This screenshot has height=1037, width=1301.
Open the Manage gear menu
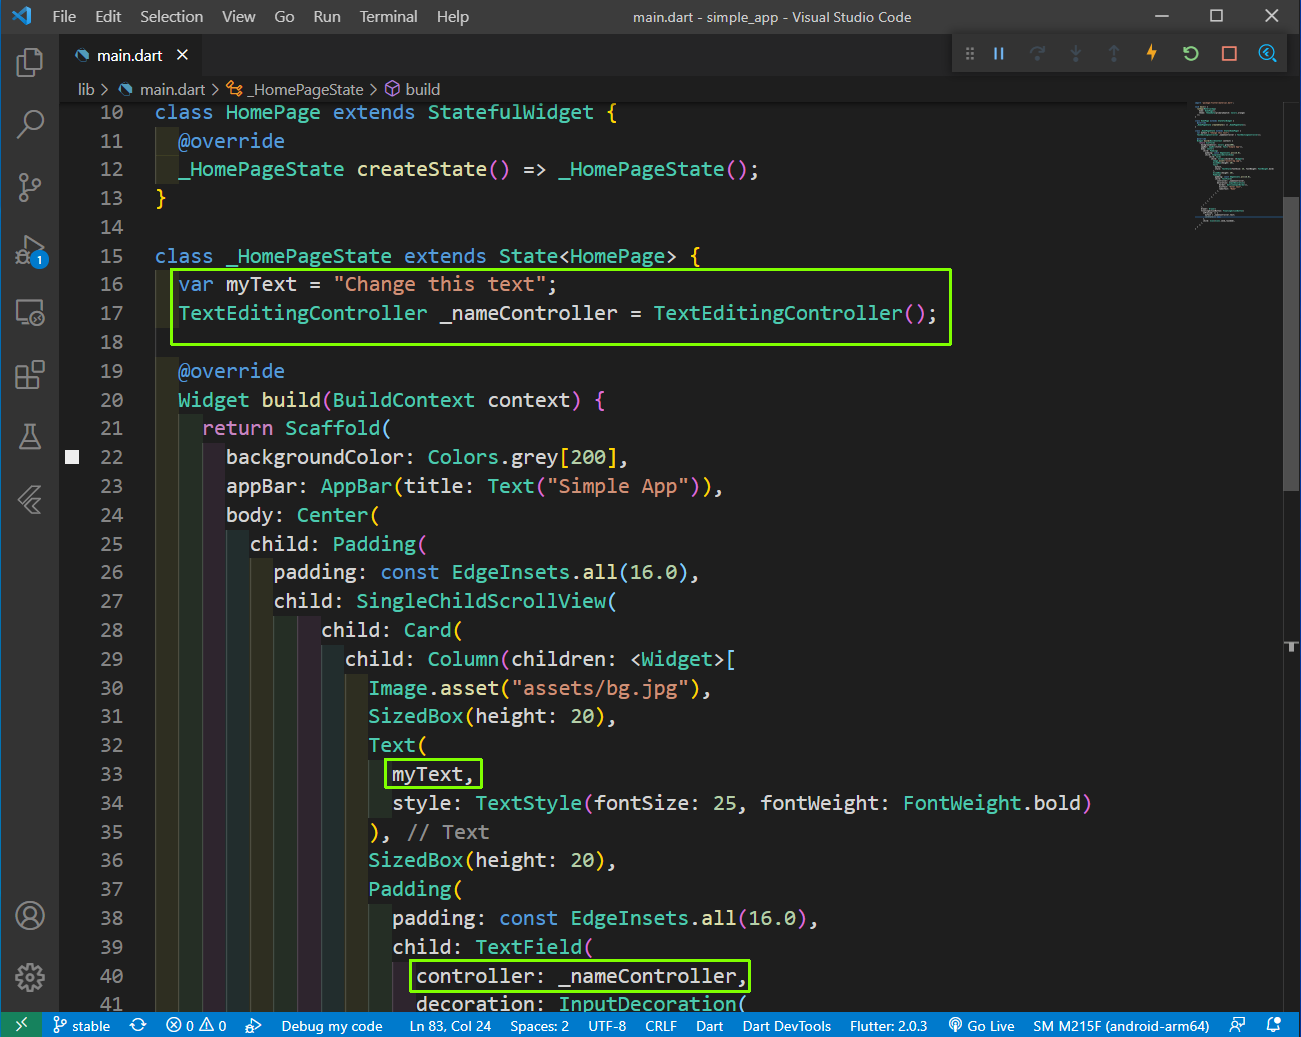click(x=30, y=977)
